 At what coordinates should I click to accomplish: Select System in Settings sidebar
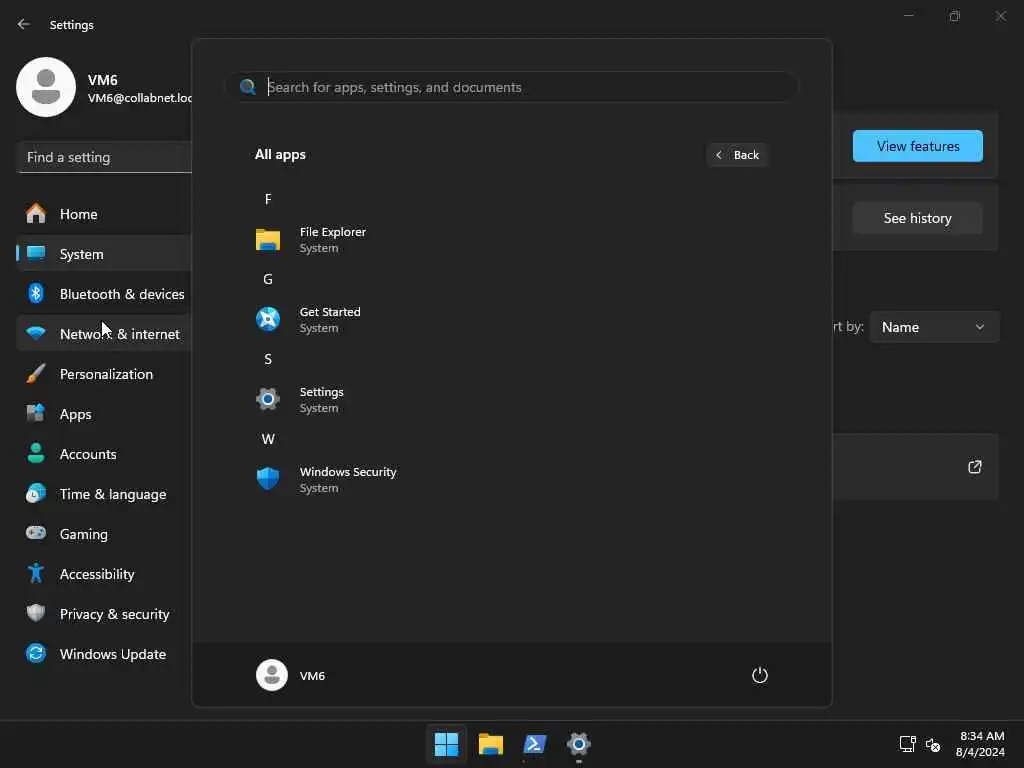(104, 254)
